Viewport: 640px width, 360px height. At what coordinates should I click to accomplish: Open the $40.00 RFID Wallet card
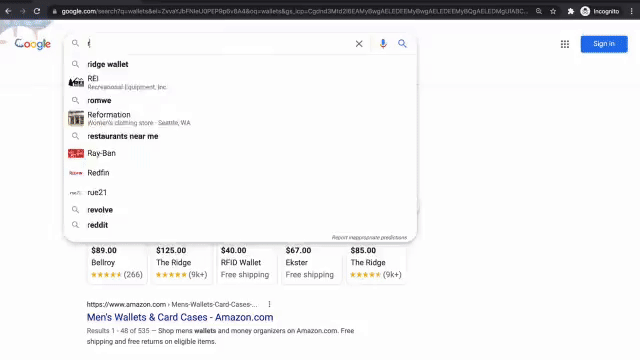point(246,263)
